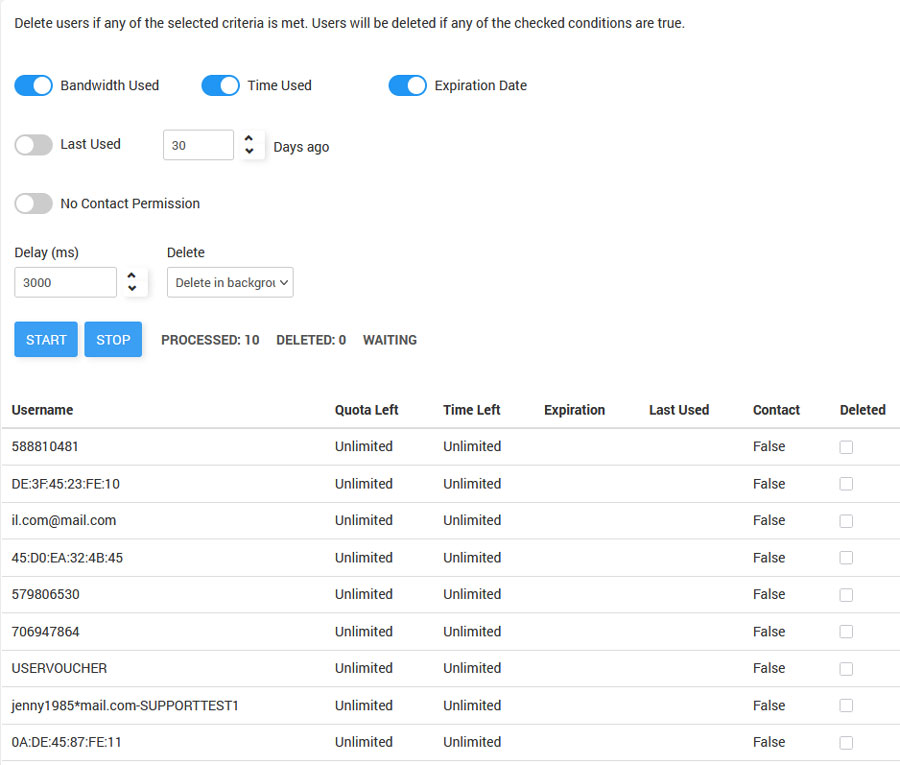
Task: Tick the Deleted checkbox for USERVOUCHER
Action: (846, 669)
